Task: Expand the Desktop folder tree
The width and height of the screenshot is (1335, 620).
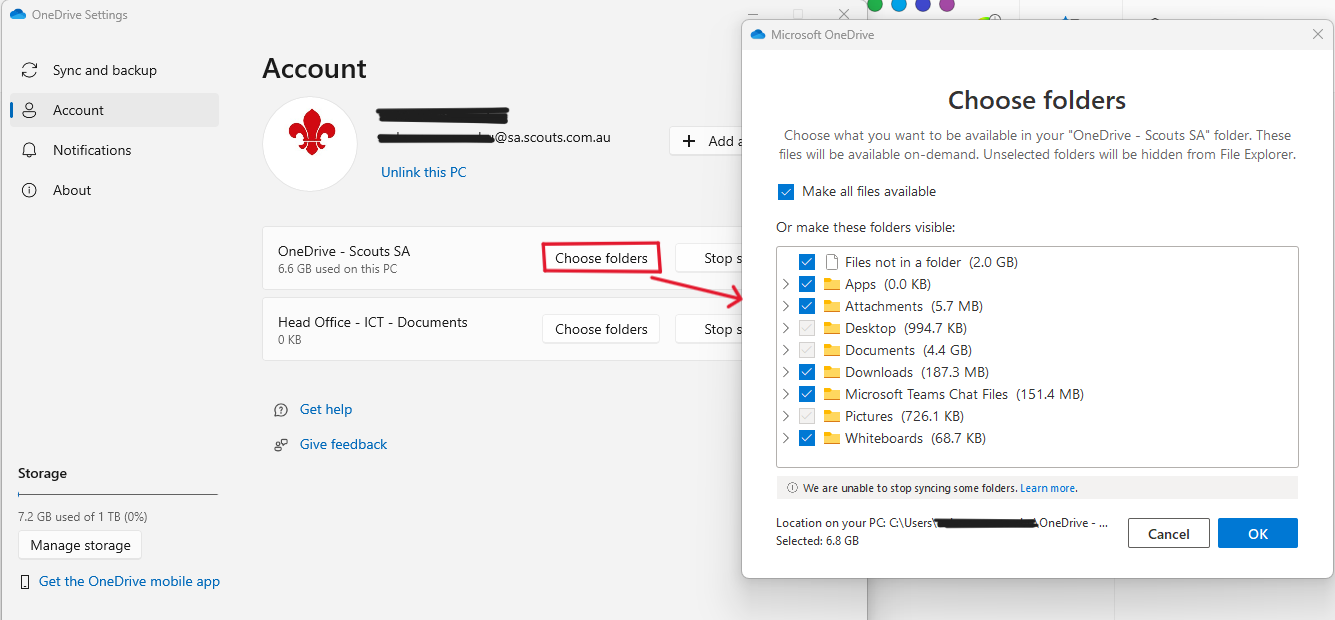Action: pyautogui.click(x=786, y=328)
